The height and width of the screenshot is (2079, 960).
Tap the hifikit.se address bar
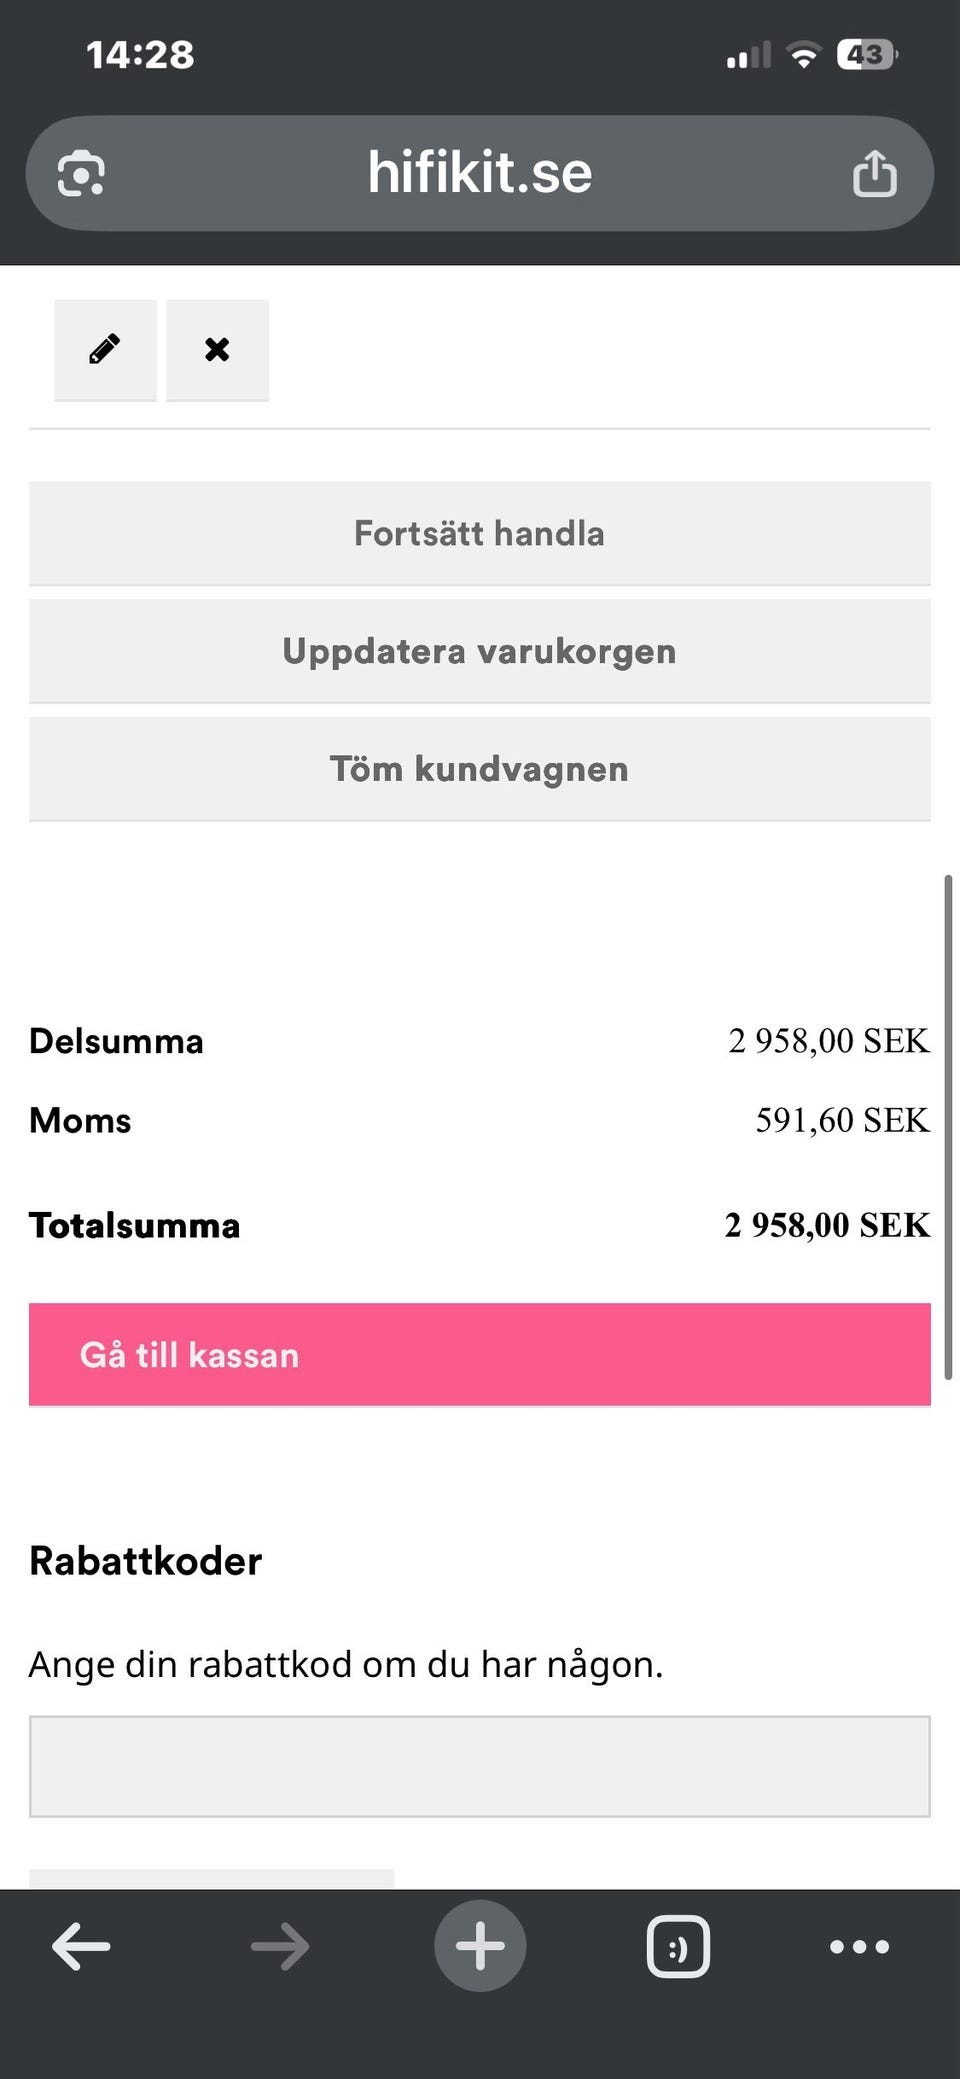tap(480, 173)
